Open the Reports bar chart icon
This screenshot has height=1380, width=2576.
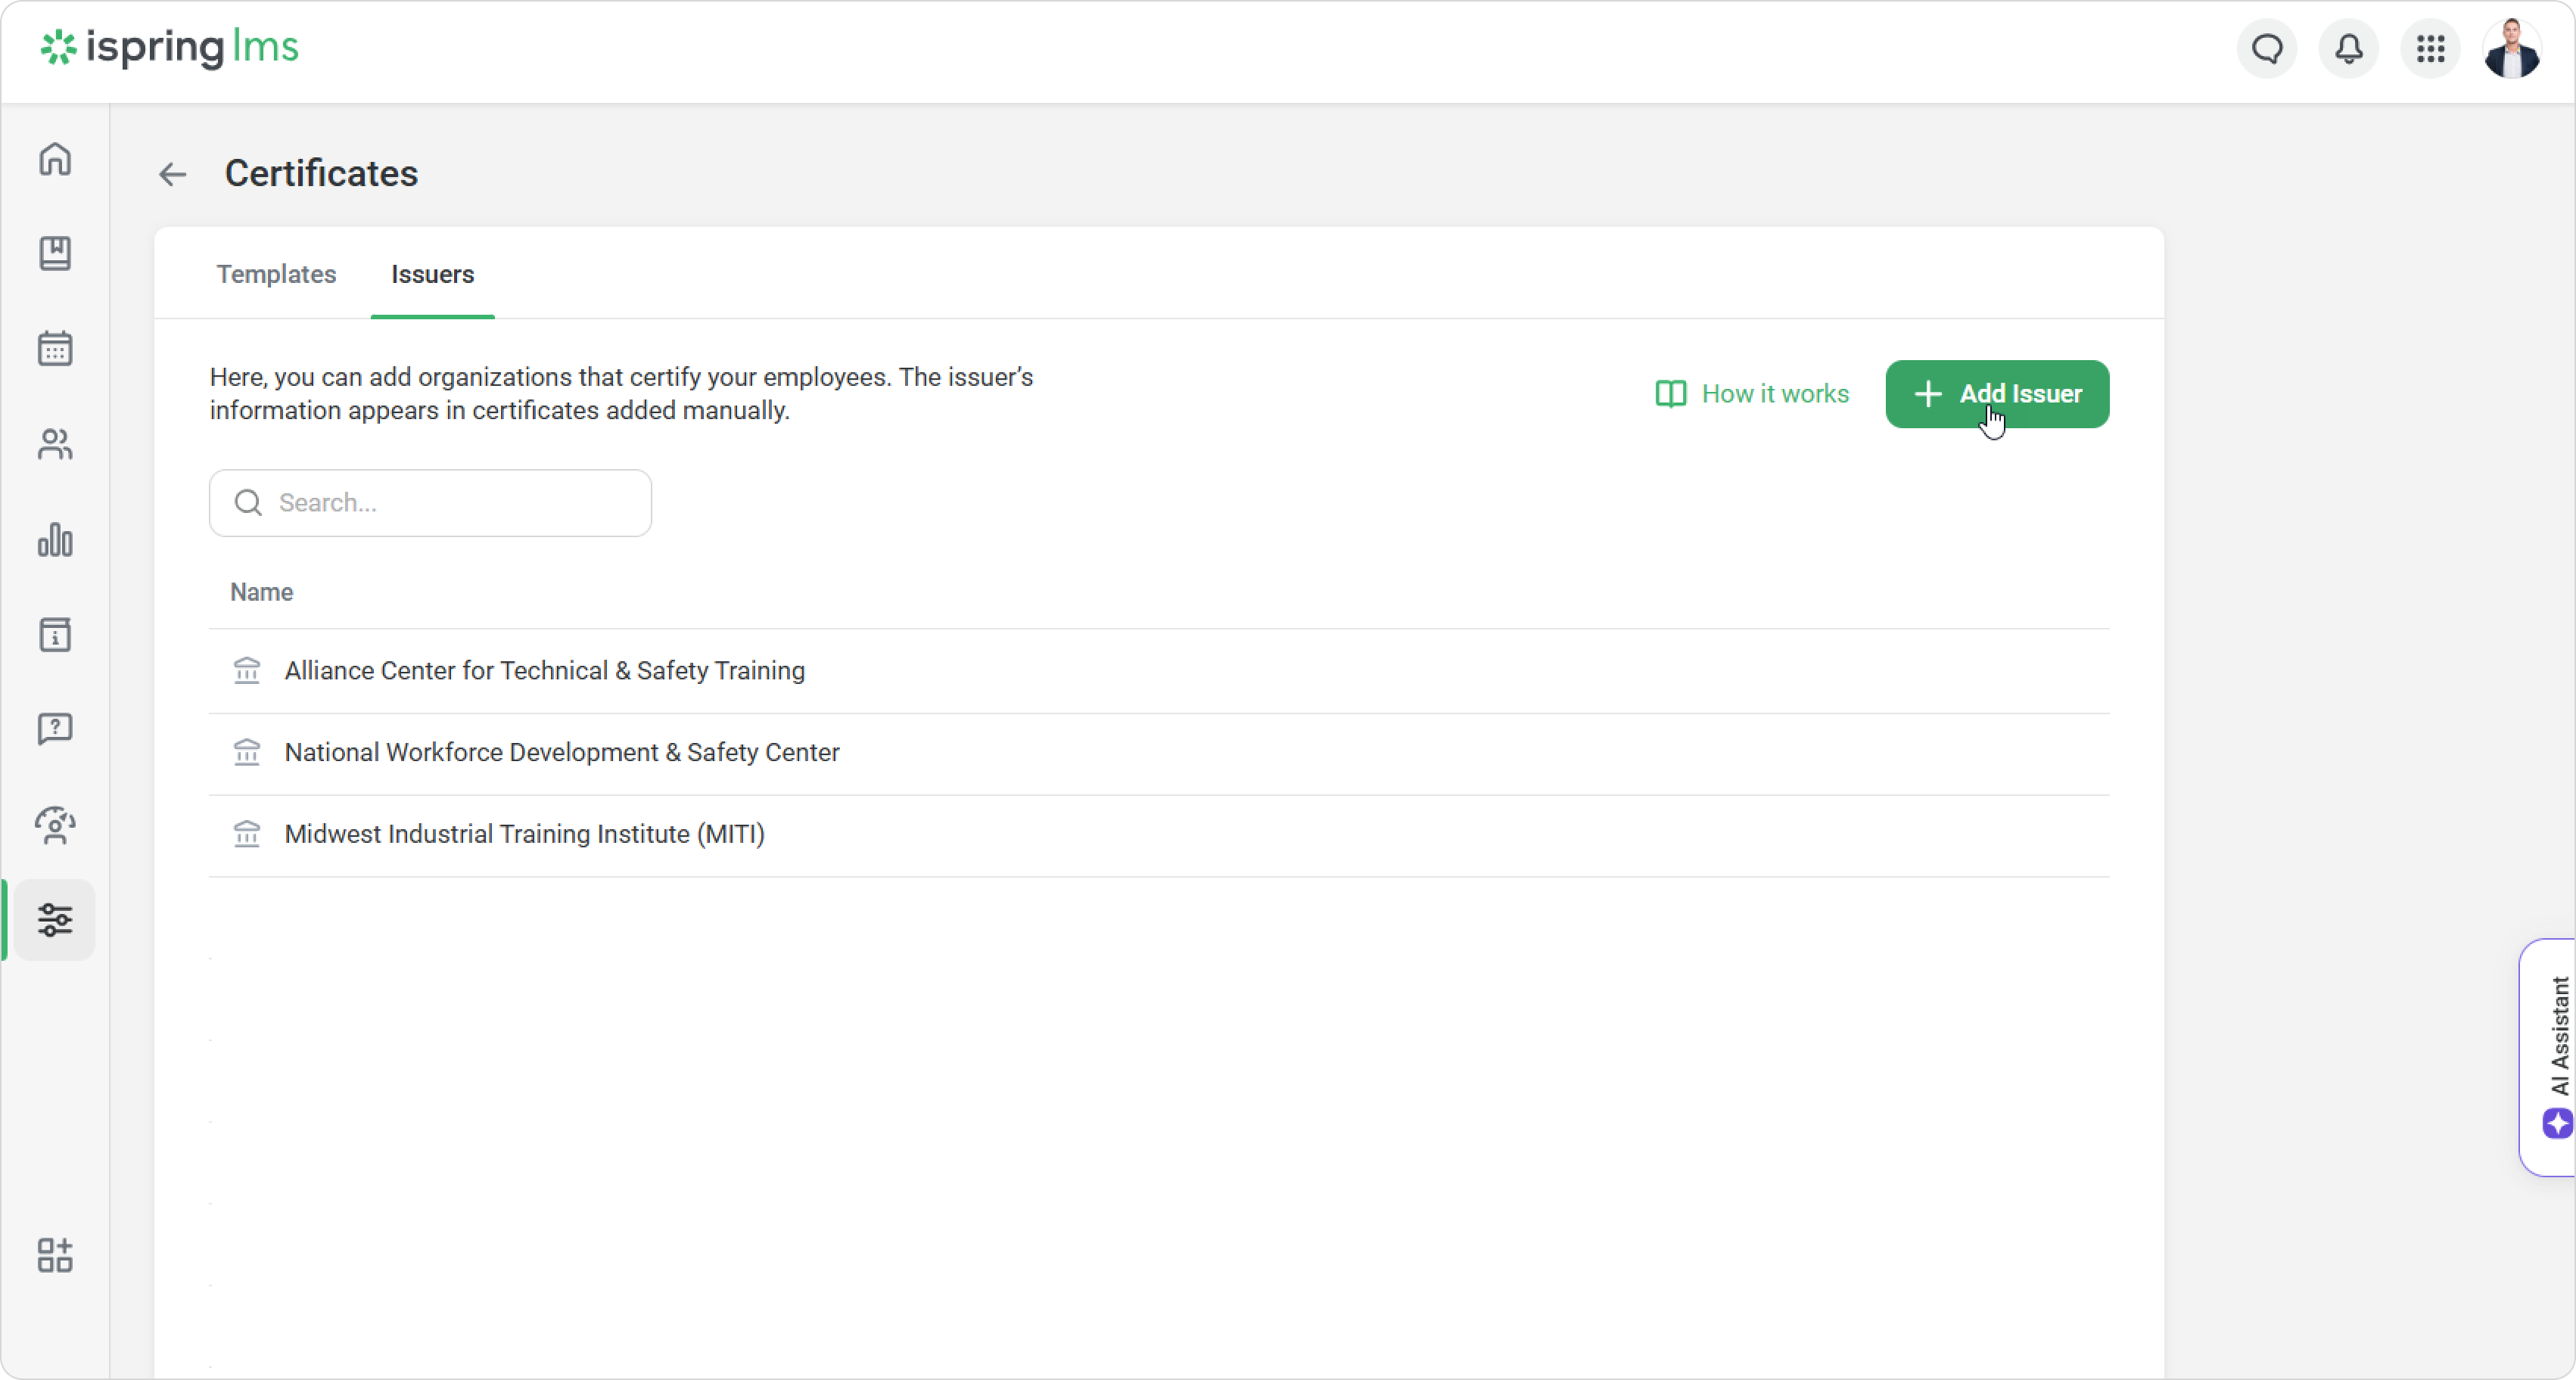coord(55,540)
